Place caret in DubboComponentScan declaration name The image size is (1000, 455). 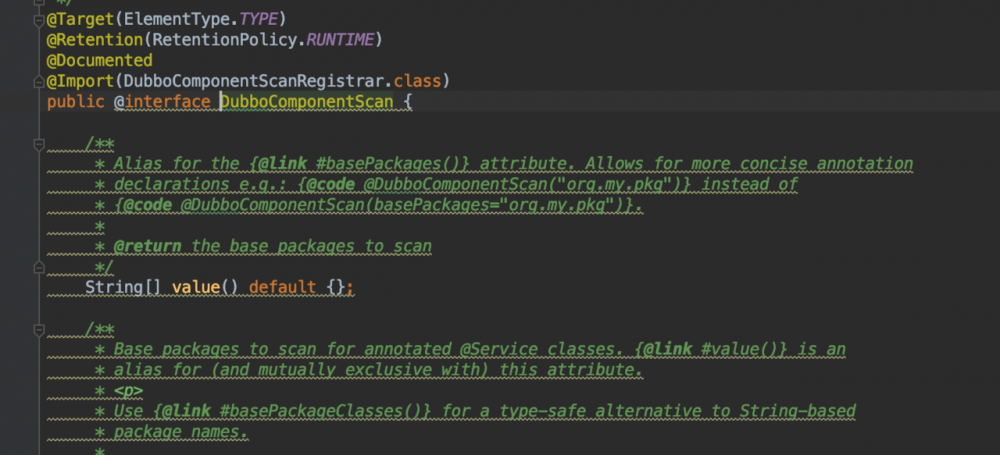coord(307,102)
